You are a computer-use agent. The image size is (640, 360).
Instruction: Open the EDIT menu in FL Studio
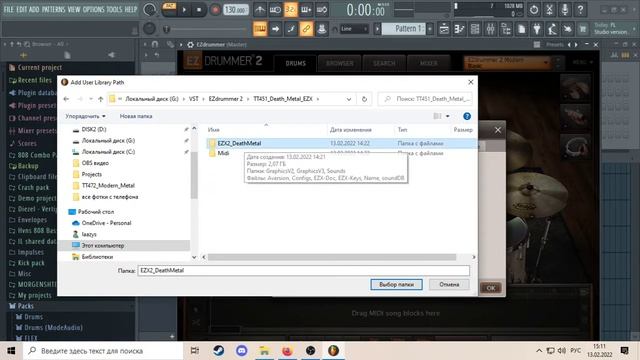click(x=22, y=9)
